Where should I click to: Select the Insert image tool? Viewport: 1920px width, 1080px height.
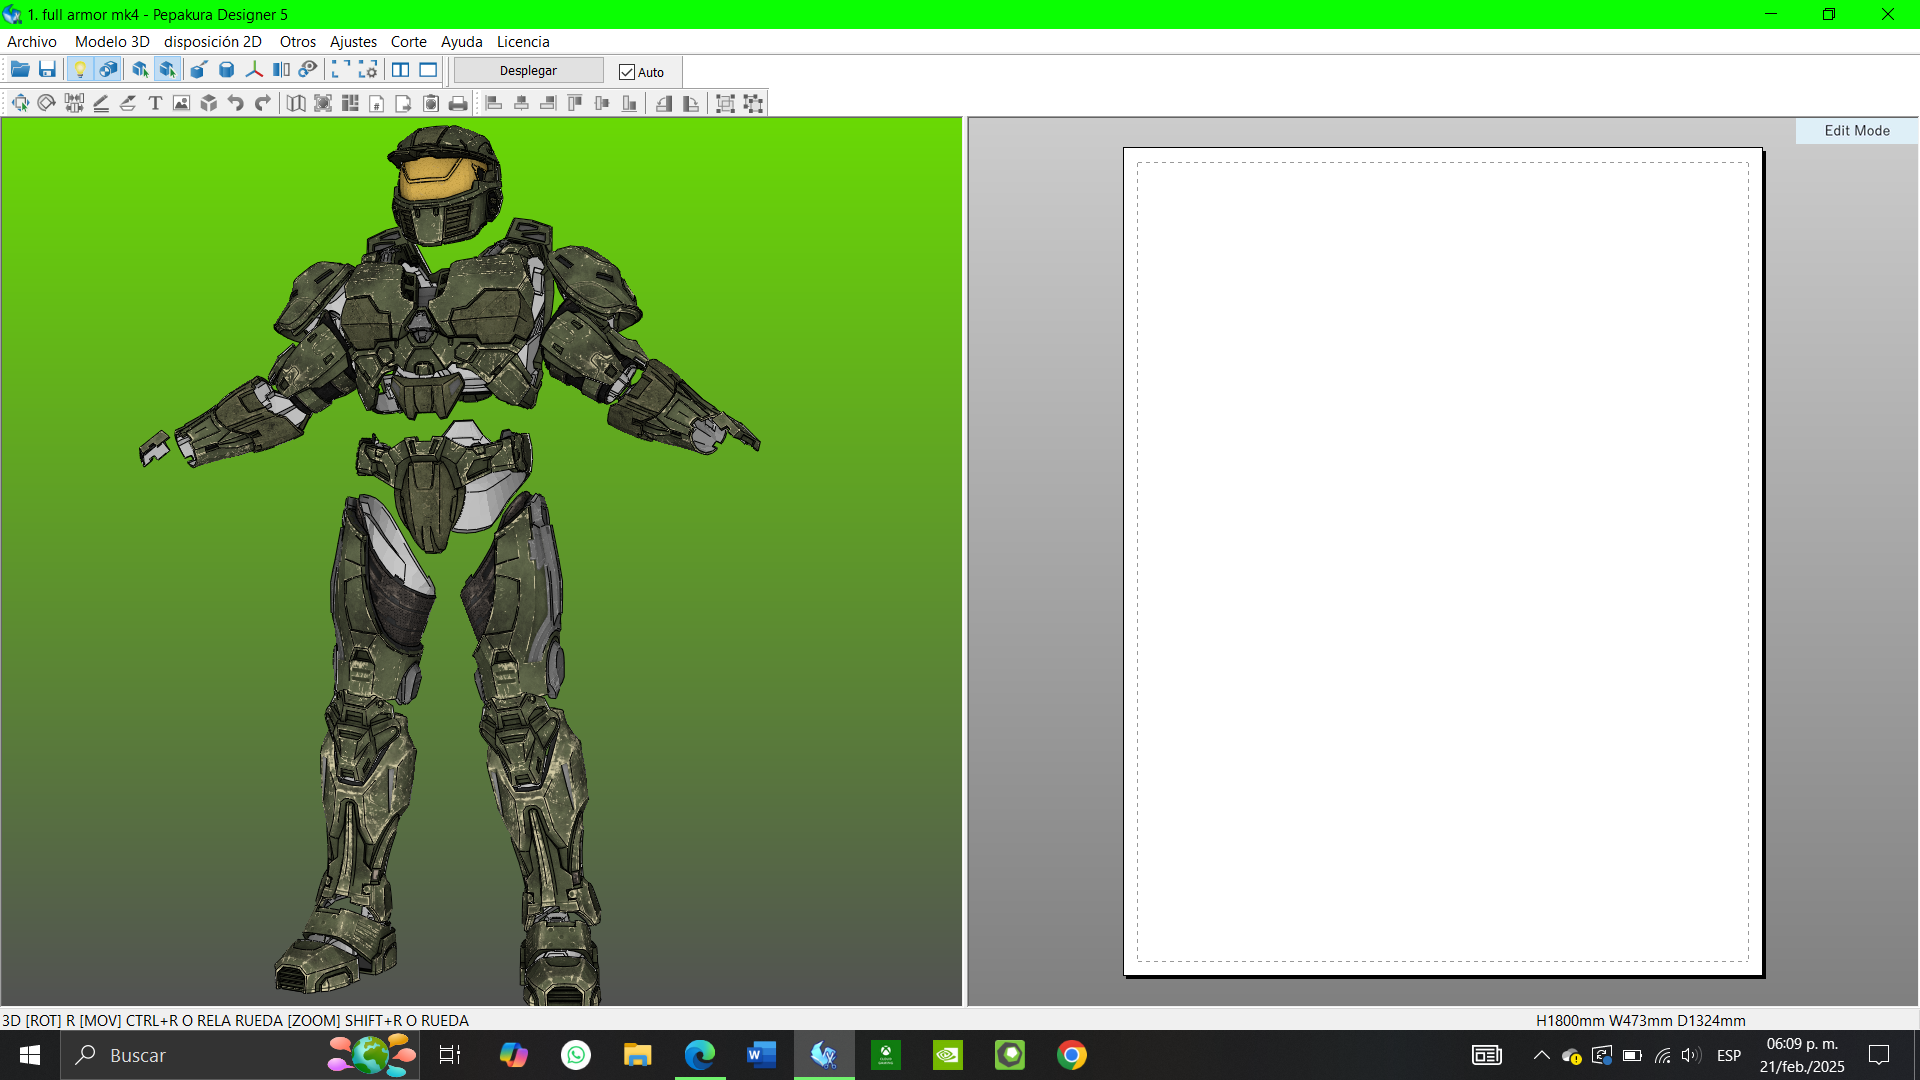181,103
